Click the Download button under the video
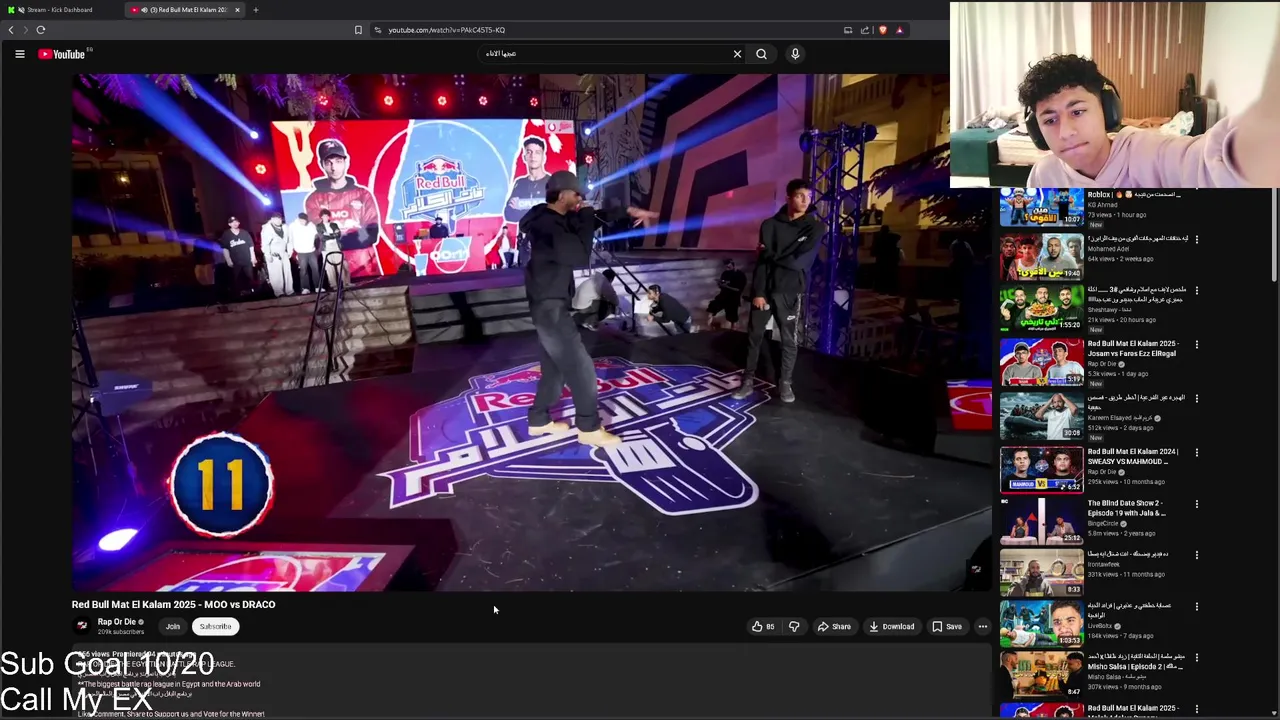1280x720 pixels. coord(891,627)
